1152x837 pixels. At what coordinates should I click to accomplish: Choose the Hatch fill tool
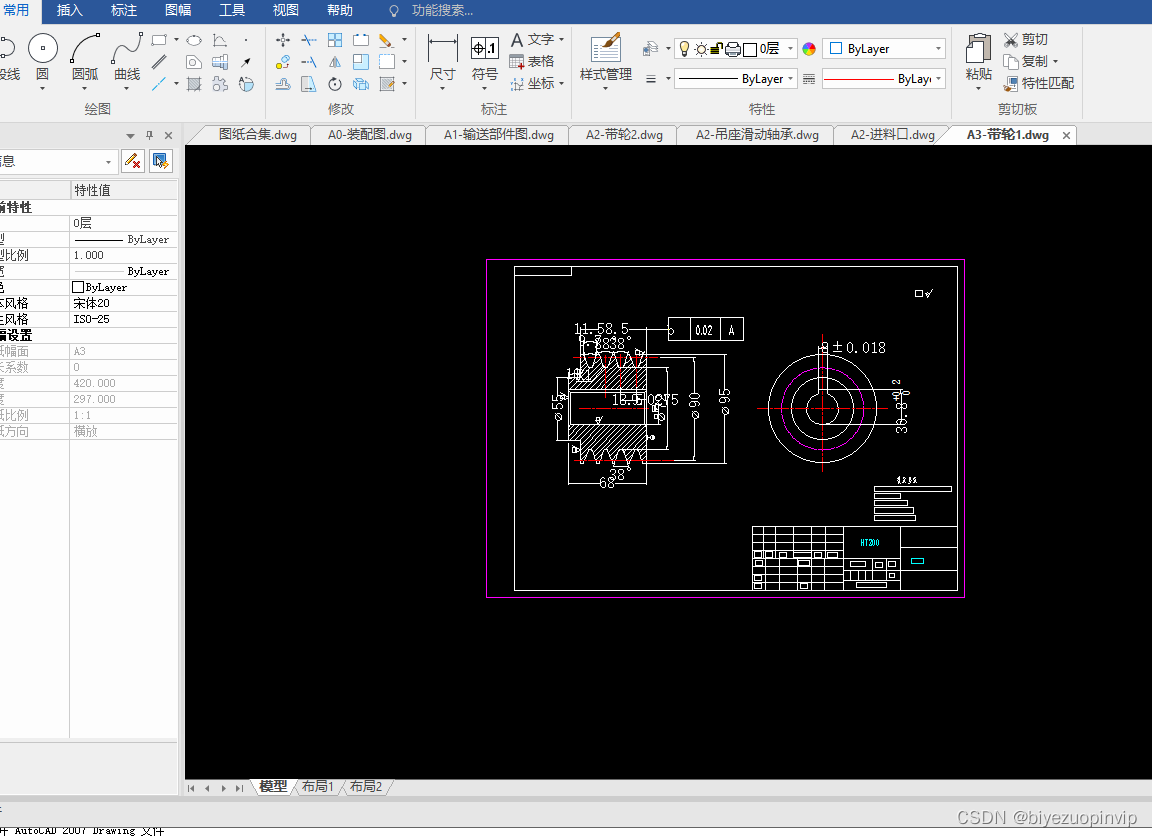[194, 84]
